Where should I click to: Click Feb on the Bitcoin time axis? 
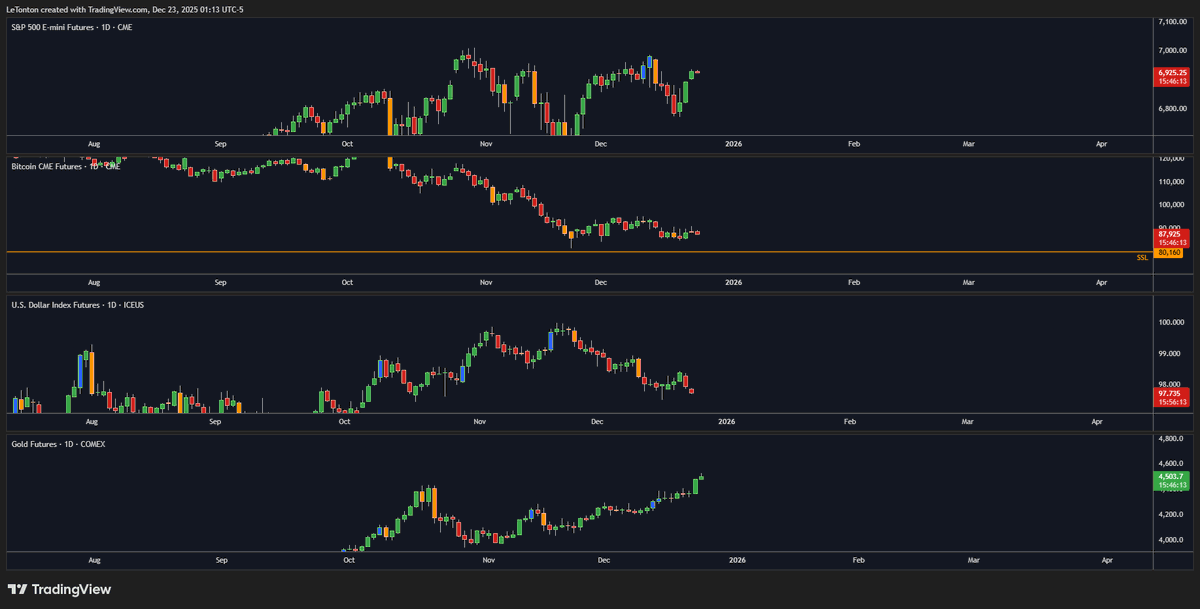854,283
